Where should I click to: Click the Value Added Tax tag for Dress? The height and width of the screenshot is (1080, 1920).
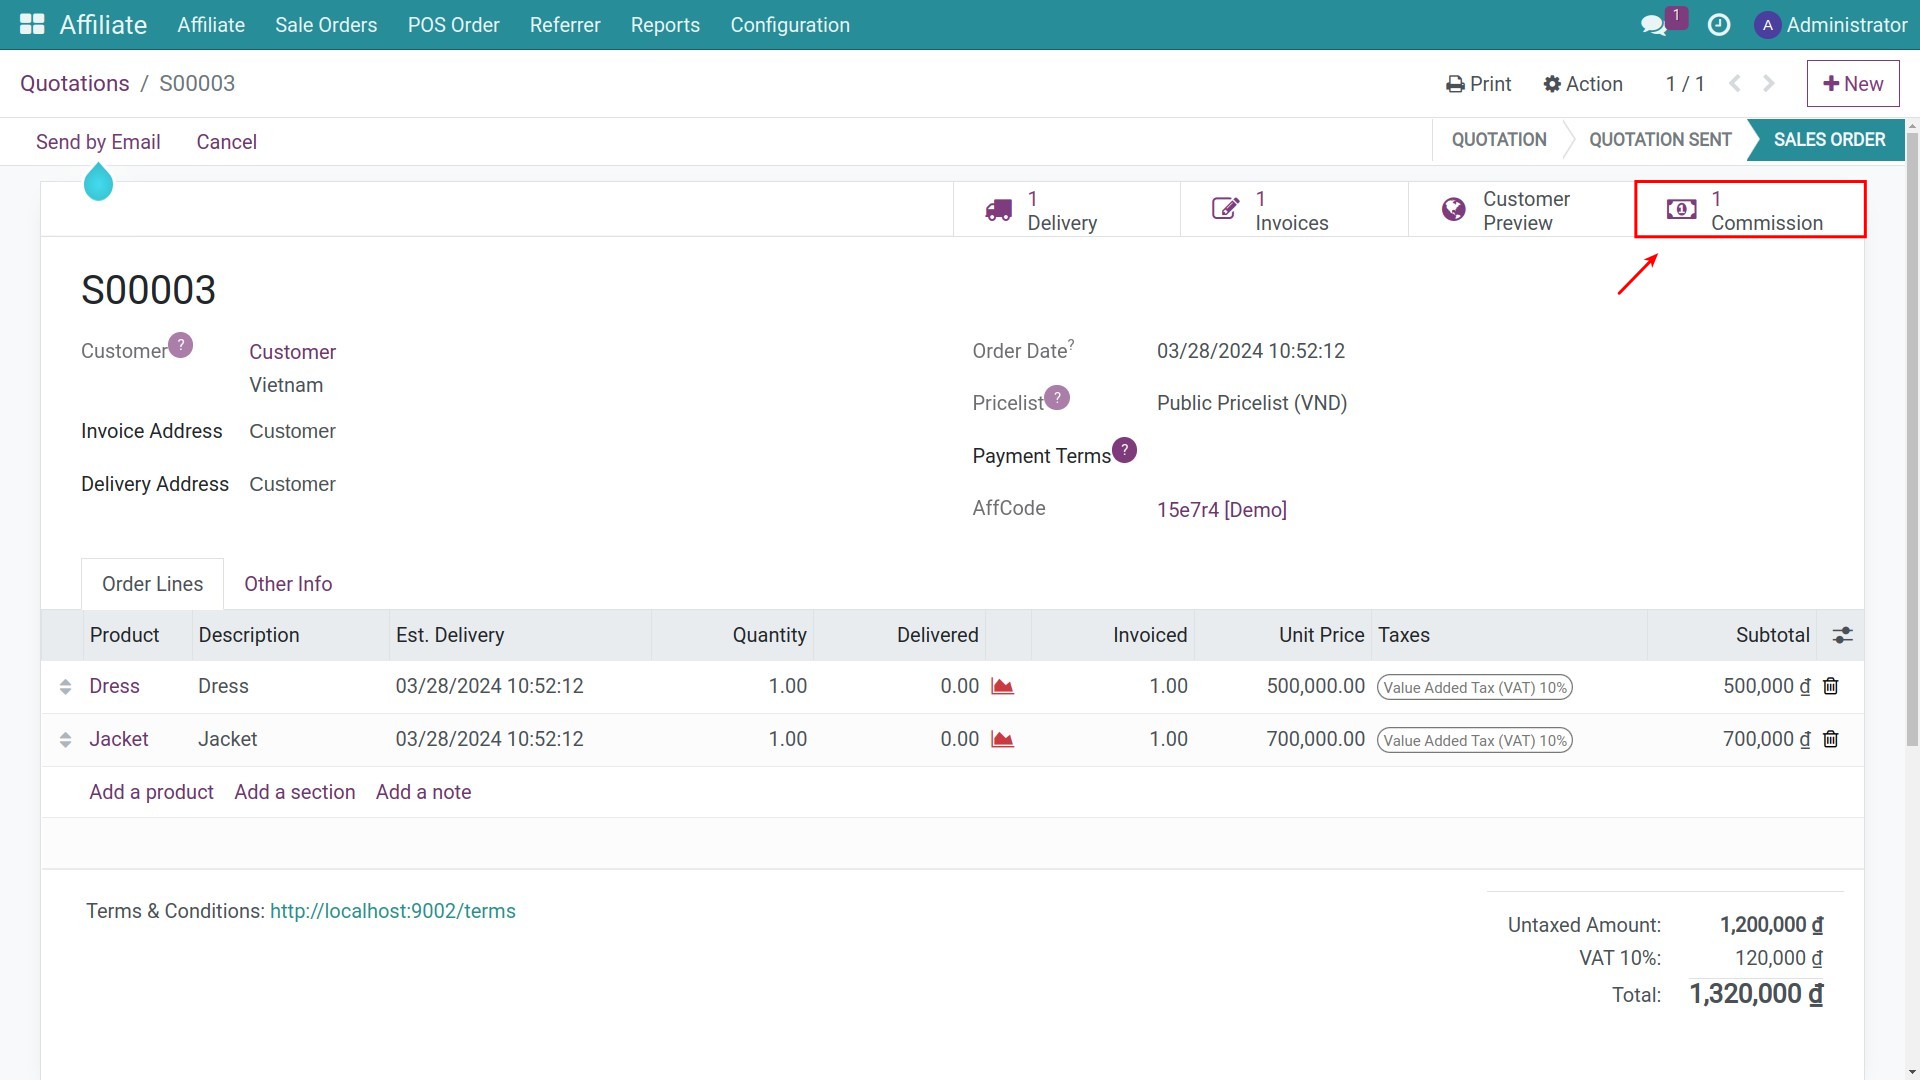1474,687
